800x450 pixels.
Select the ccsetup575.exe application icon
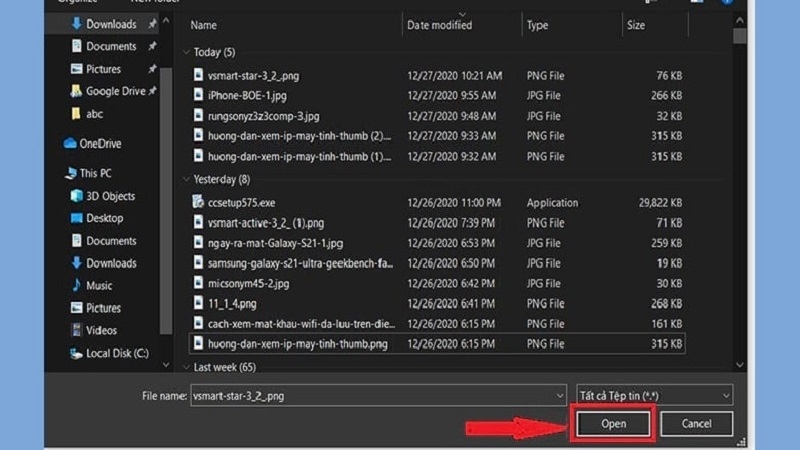click(x=197, y=201)
